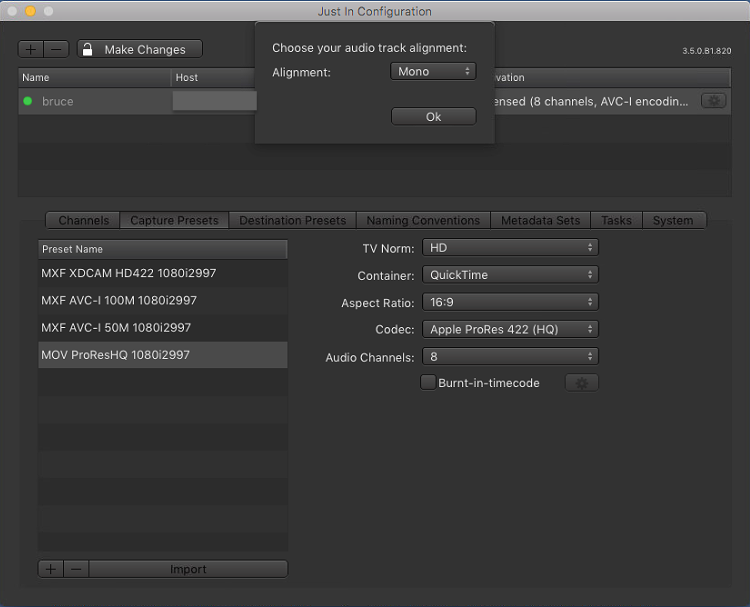The height and width of the screenshot is (607, 750).
Task: Go to the Naming Conventions tab
Action: (423, 221)
